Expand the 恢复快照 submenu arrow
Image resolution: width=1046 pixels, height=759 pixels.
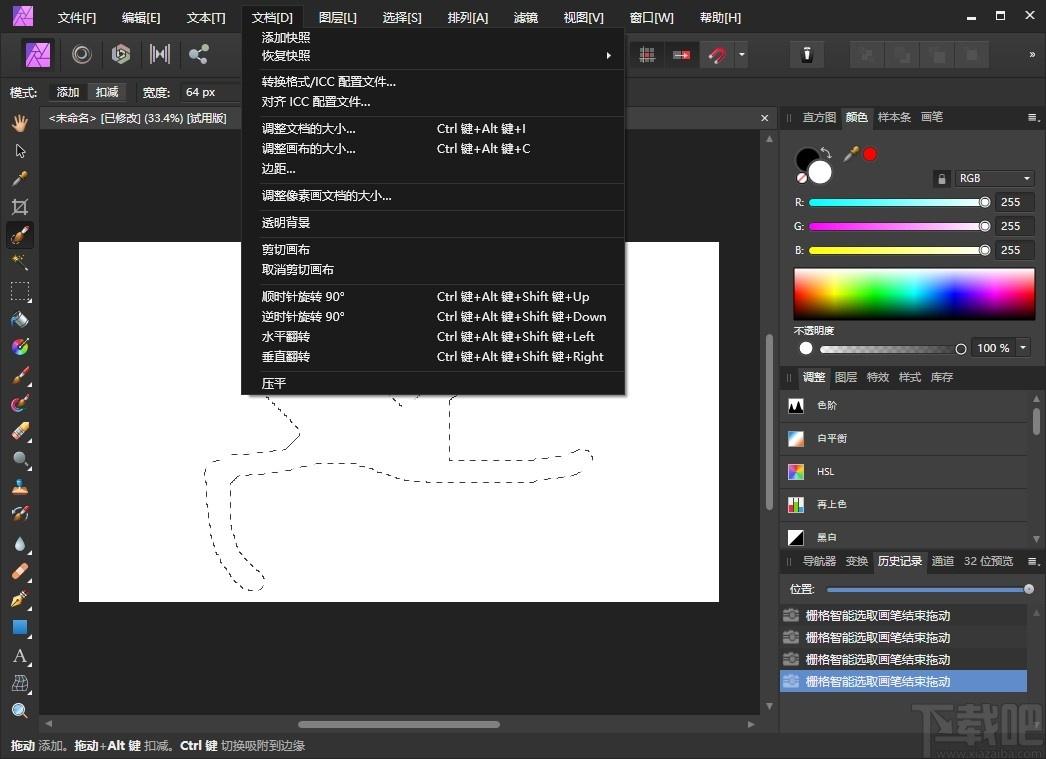[x=608, y=56]
